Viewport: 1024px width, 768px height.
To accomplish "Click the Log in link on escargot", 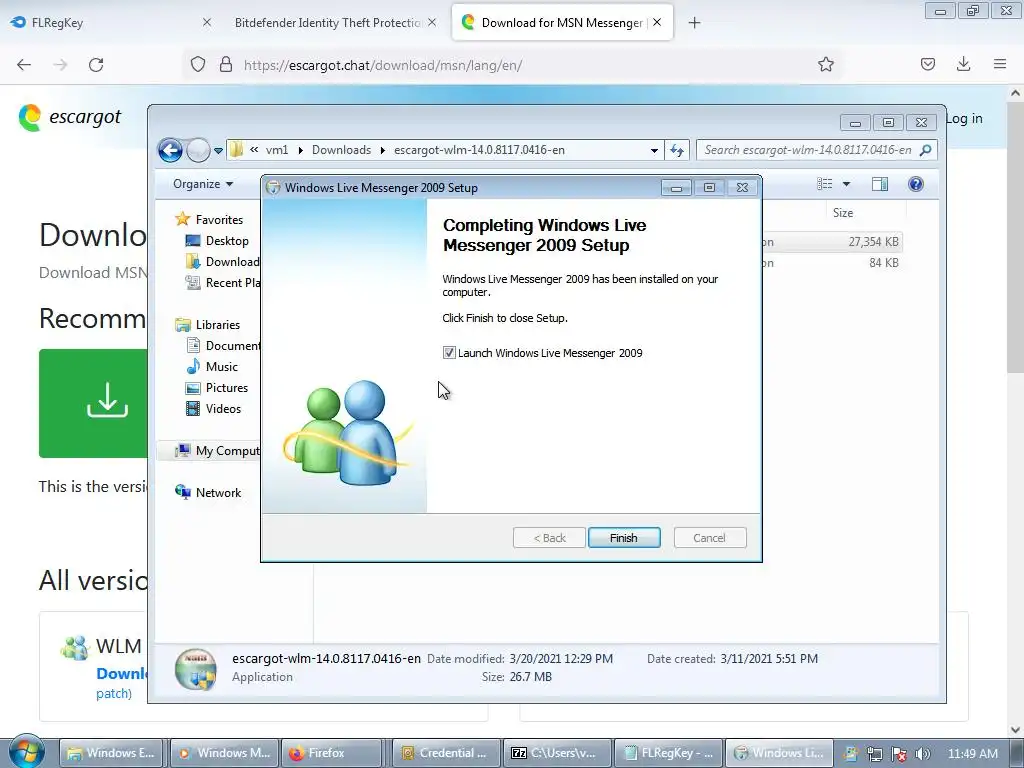I will pos(964,118).
